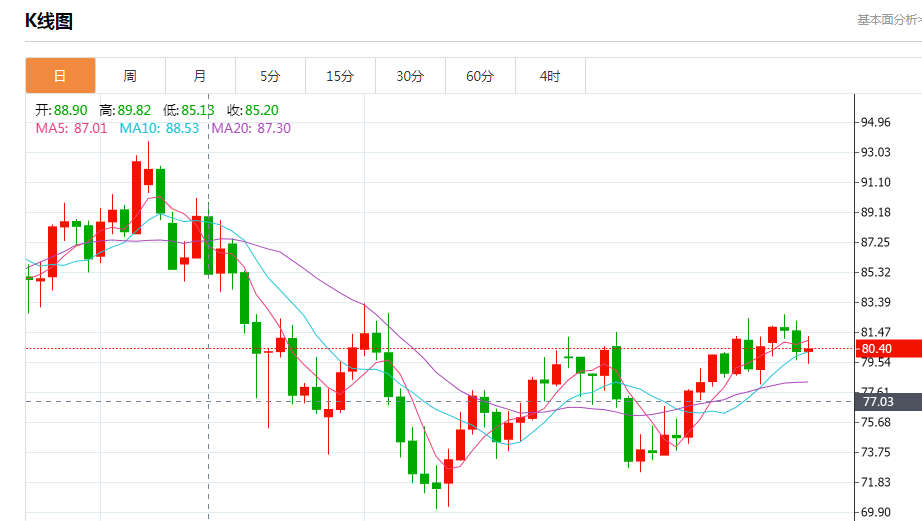Choose the 60分 interval tab
Image resolution: width=922 pixels, height=521 pixels.
(x=480, y=76)
